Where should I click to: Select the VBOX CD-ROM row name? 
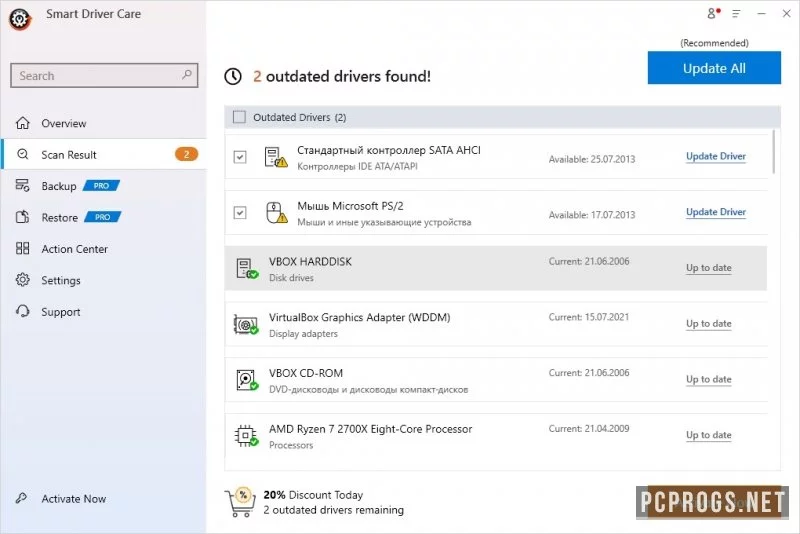tap(306, 373)
